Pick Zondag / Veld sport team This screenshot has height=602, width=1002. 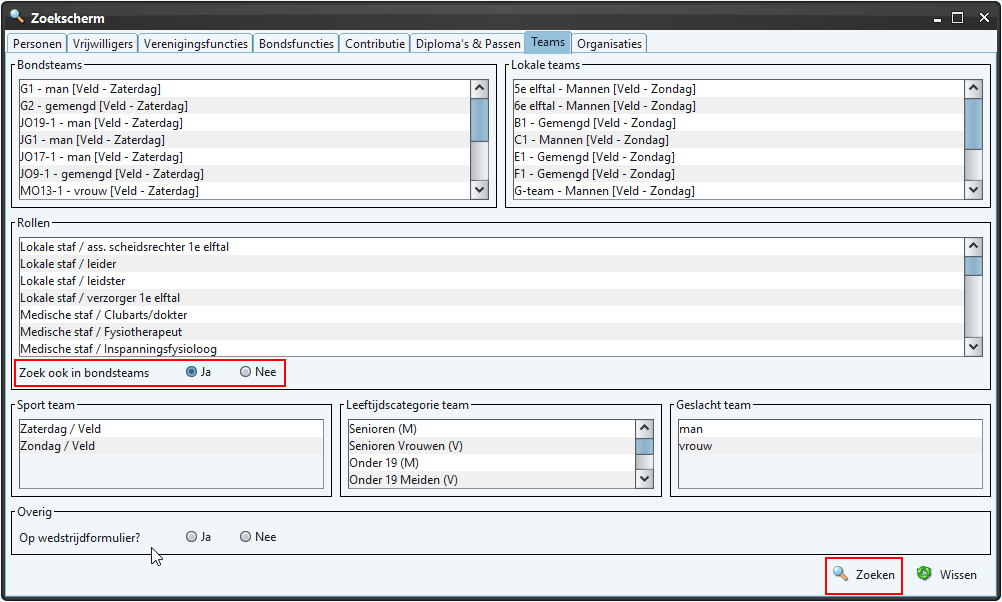pyautogui.click(x=60, y=446)
